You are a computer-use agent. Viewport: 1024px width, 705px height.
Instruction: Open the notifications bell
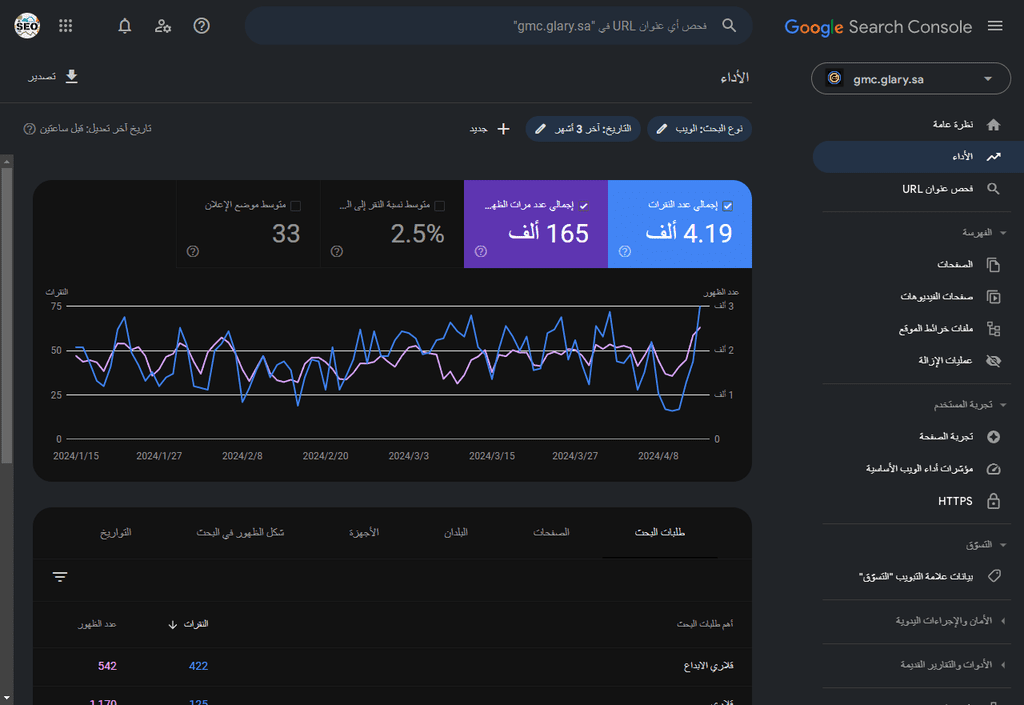[125, 25]
